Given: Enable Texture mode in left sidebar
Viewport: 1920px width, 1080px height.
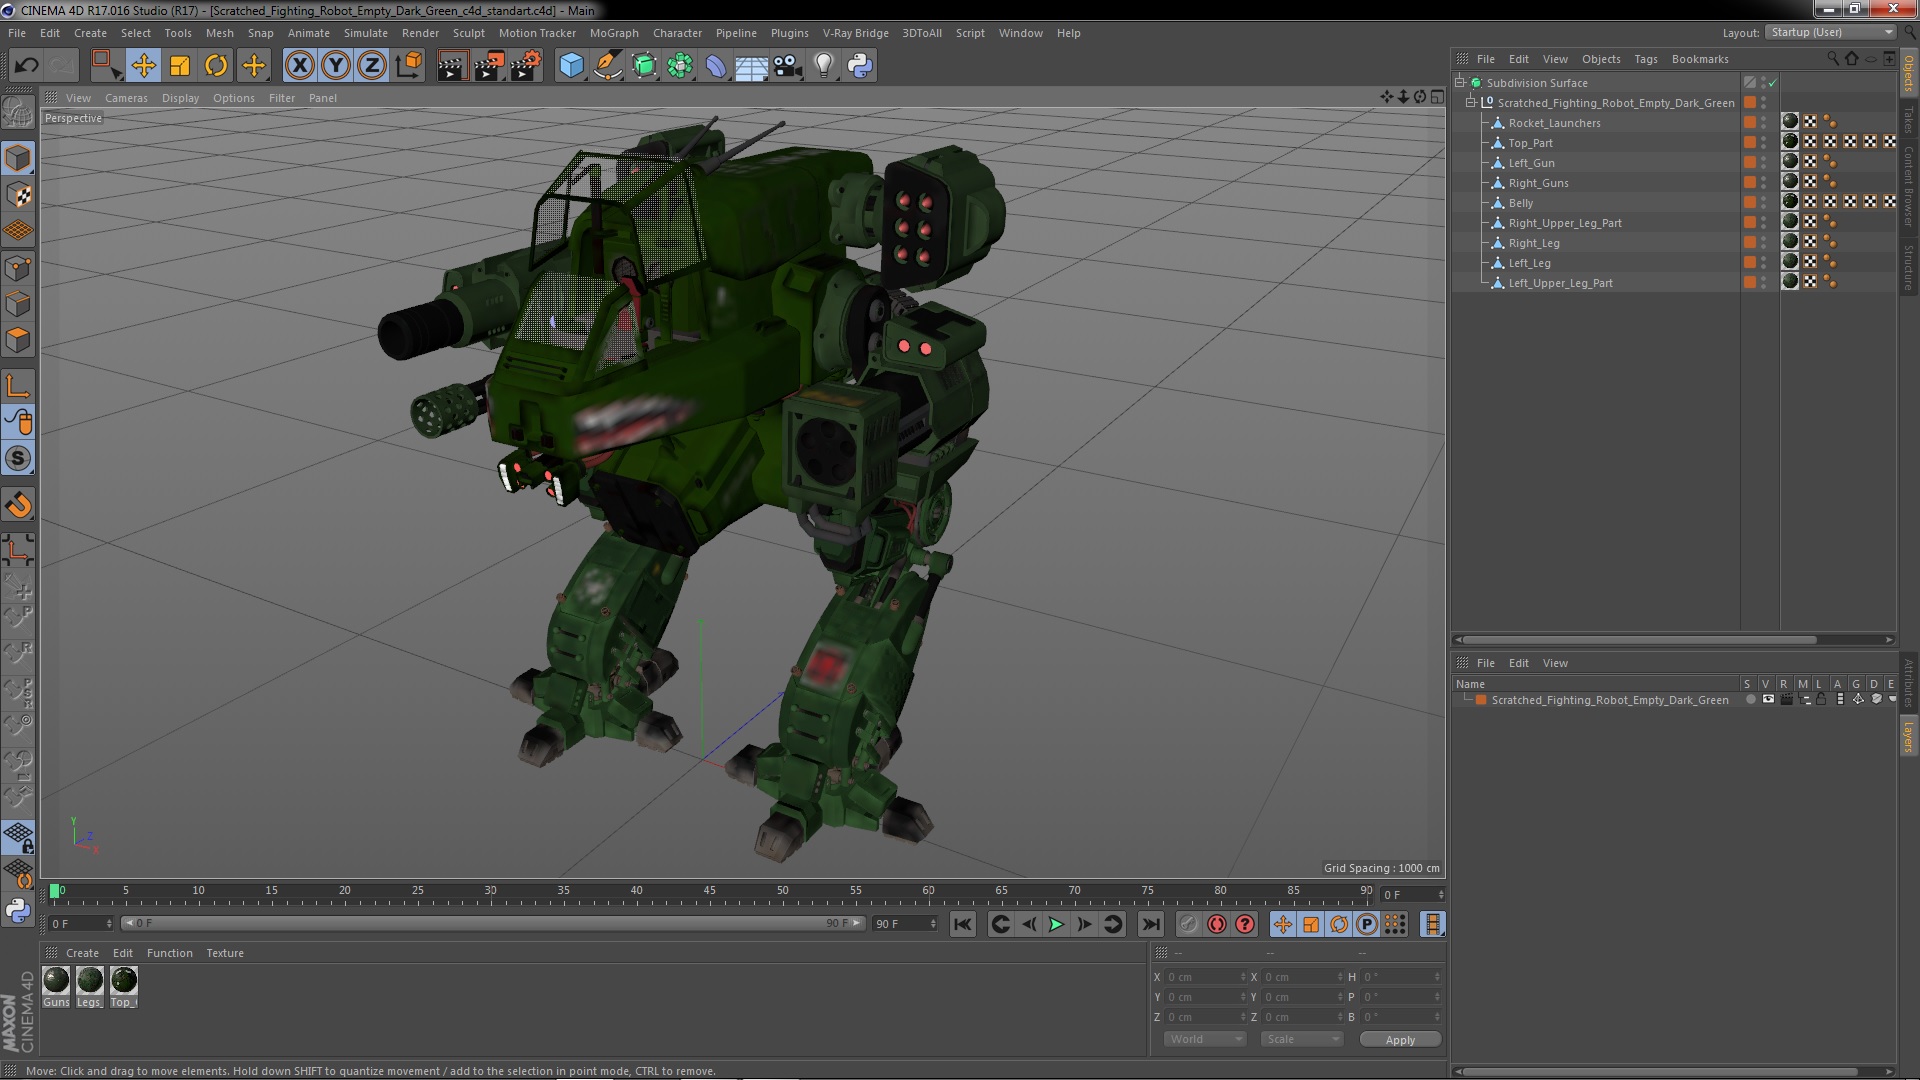Looking at the screenshot, I should click(18, 195).
